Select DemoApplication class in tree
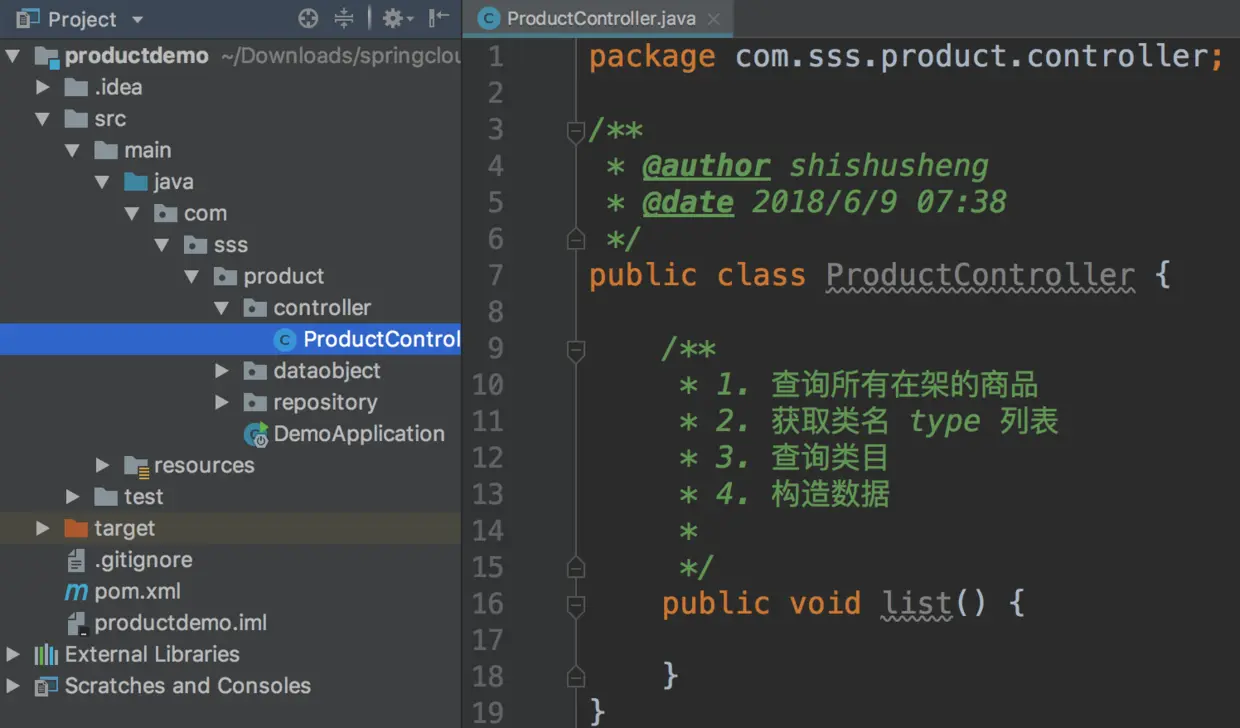 pyautogui.click(x=359, y=434)
